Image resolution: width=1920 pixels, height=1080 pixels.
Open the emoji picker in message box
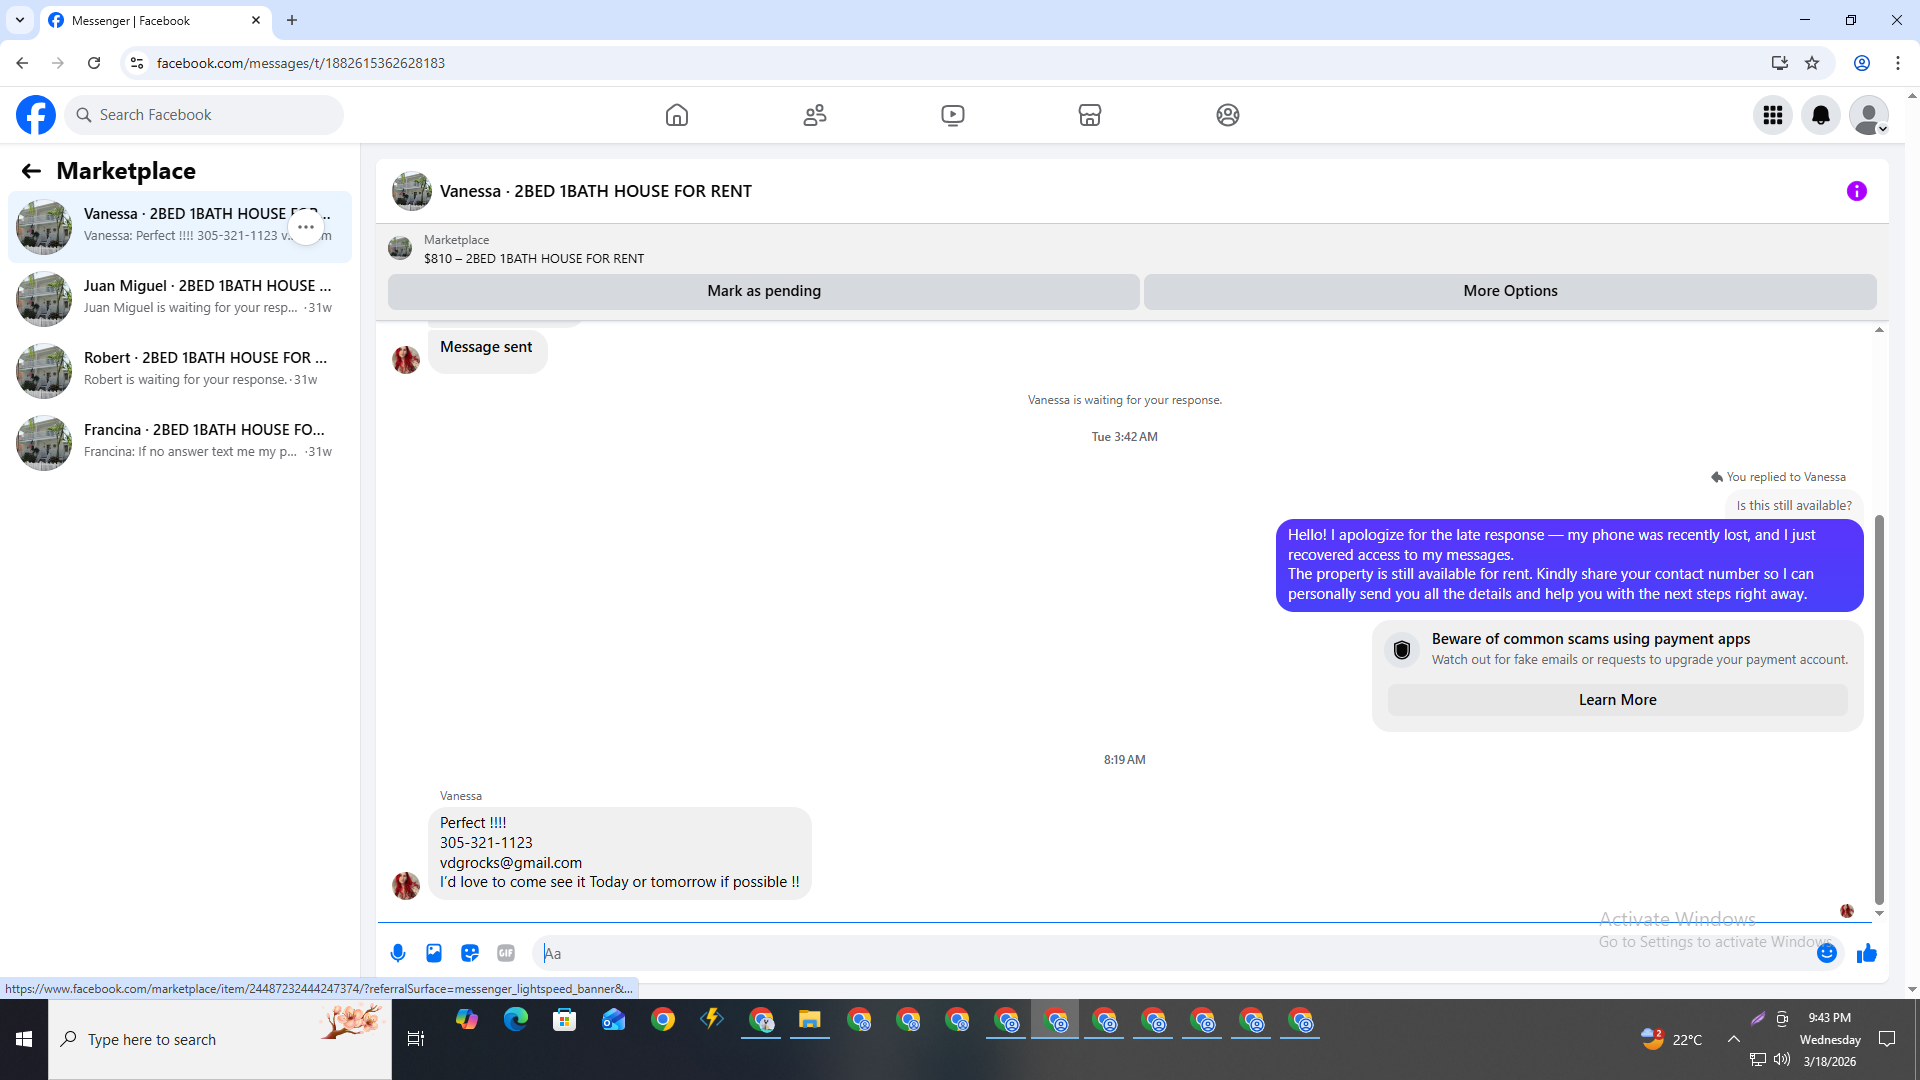pos(1826,953)
